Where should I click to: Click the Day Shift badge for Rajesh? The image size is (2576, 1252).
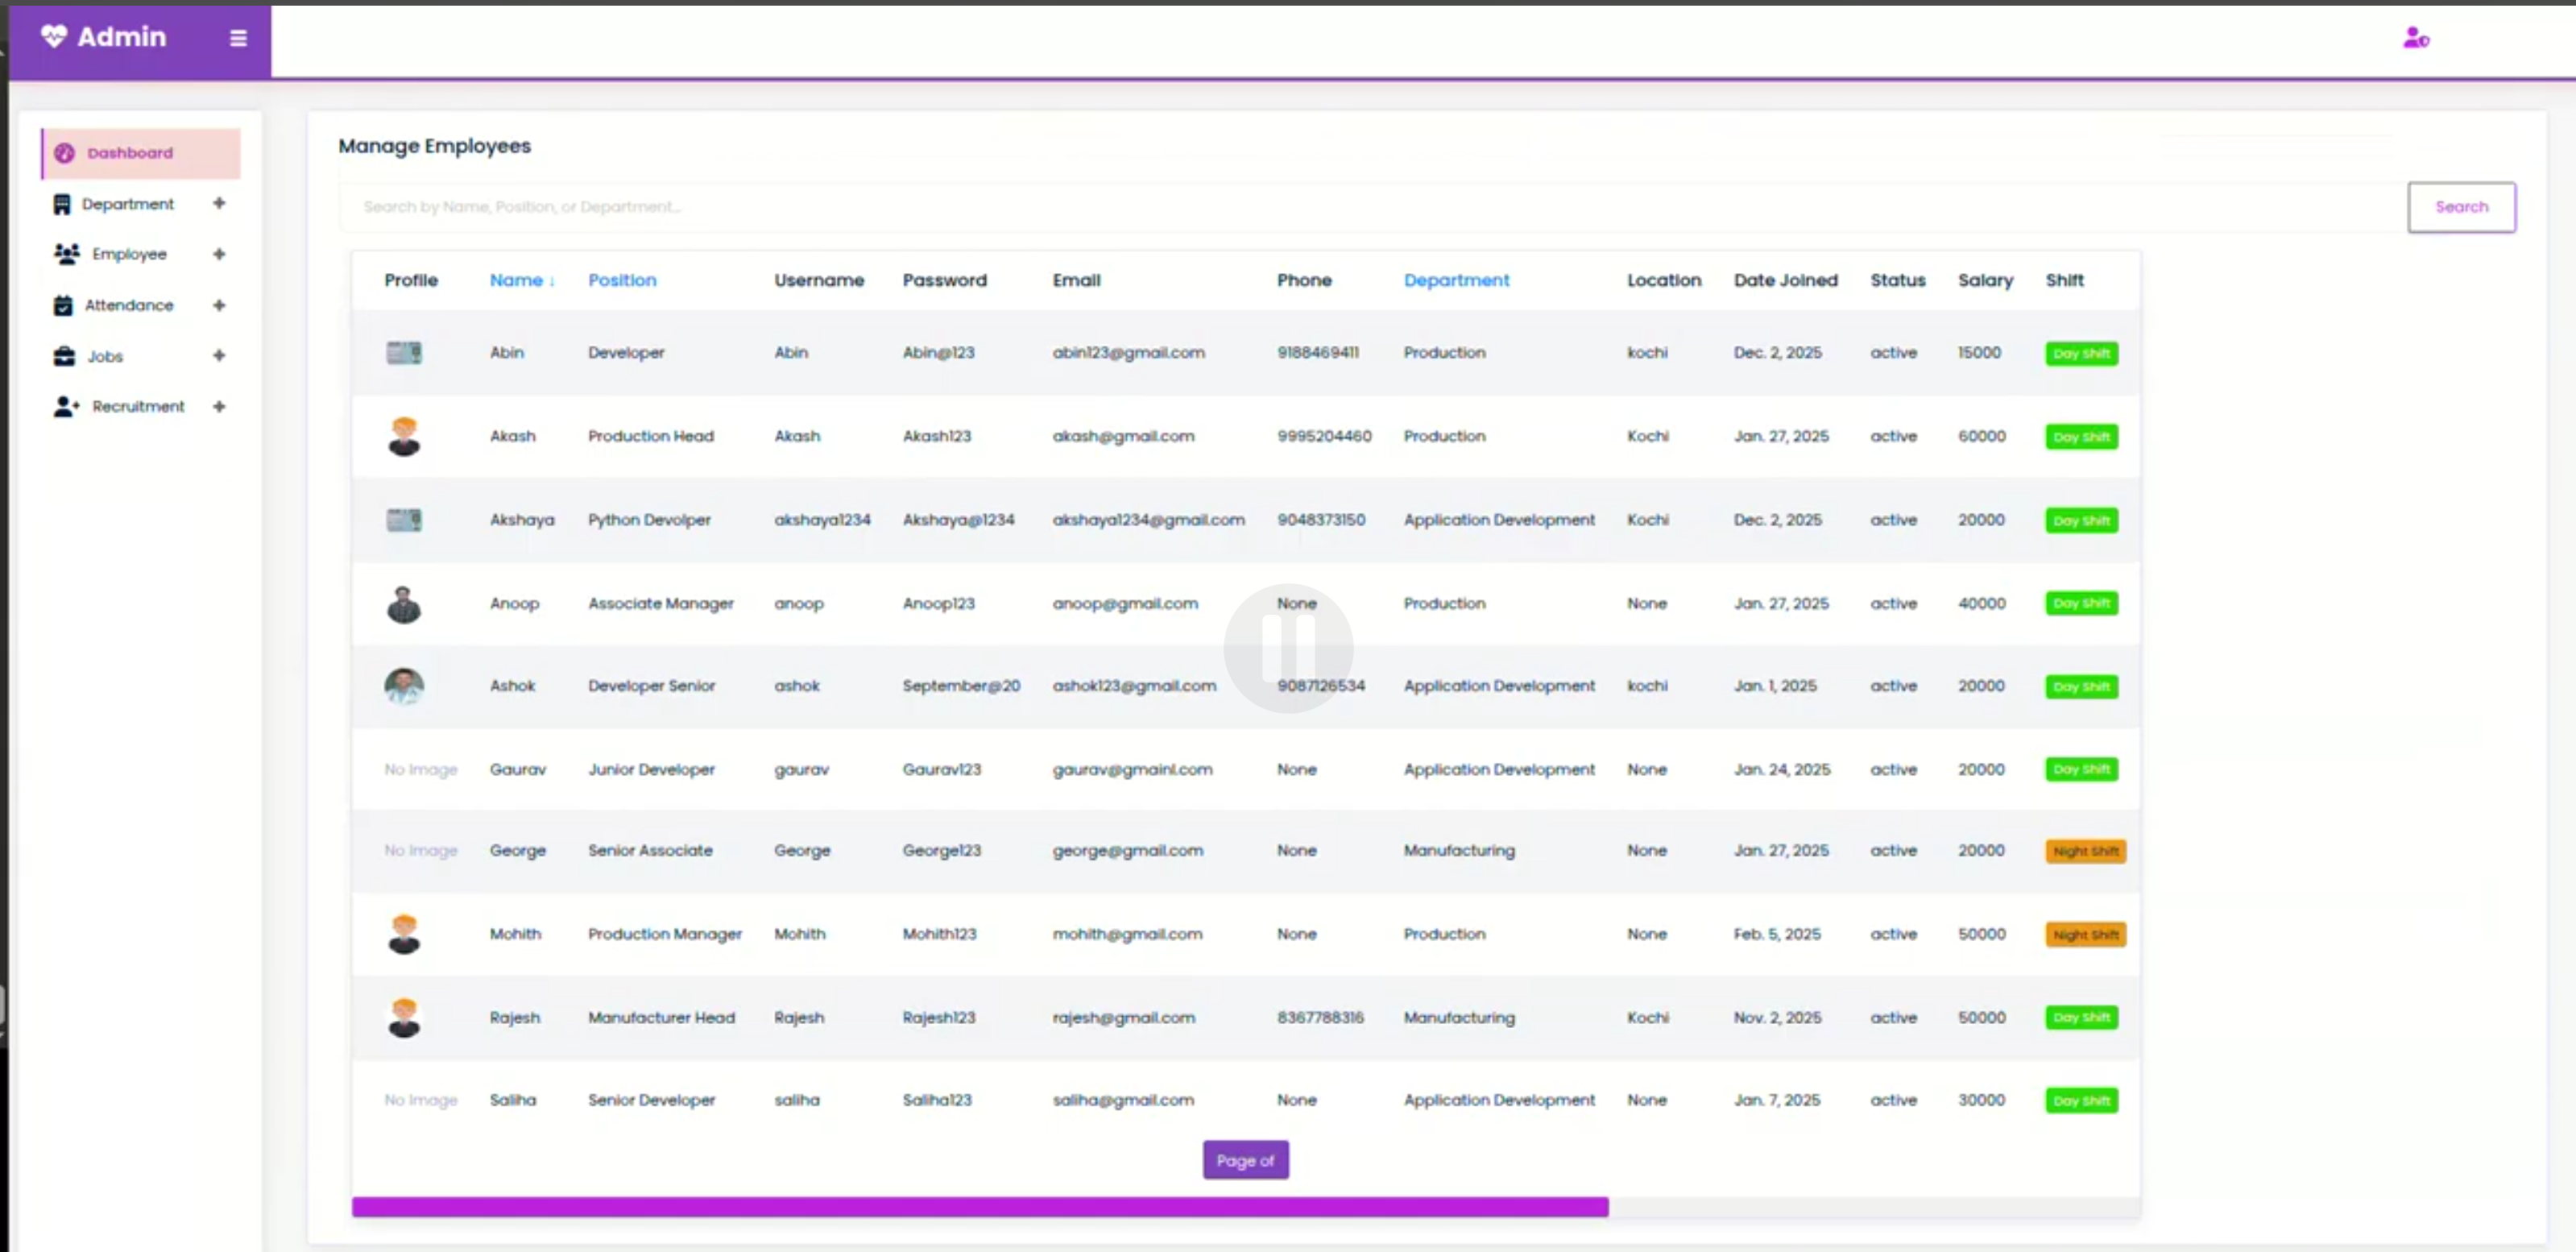tap(2081, 1017)
